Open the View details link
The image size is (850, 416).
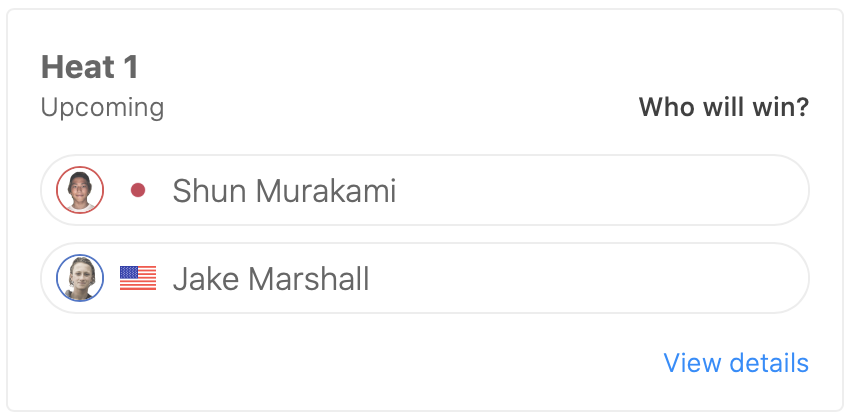pyautogui.click(x=736, y=362)
